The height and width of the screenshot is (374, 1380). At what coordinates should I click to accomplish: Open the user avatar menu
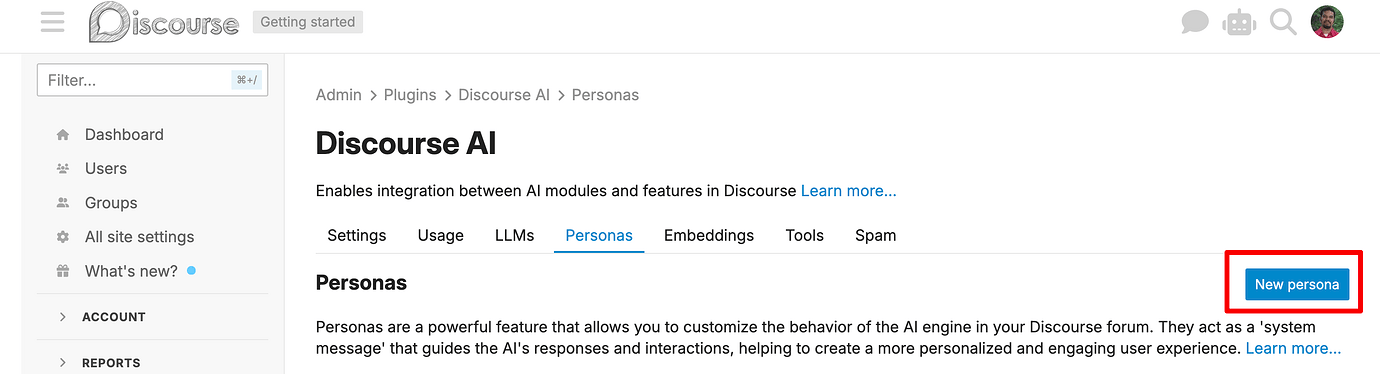click(1327, 22)
